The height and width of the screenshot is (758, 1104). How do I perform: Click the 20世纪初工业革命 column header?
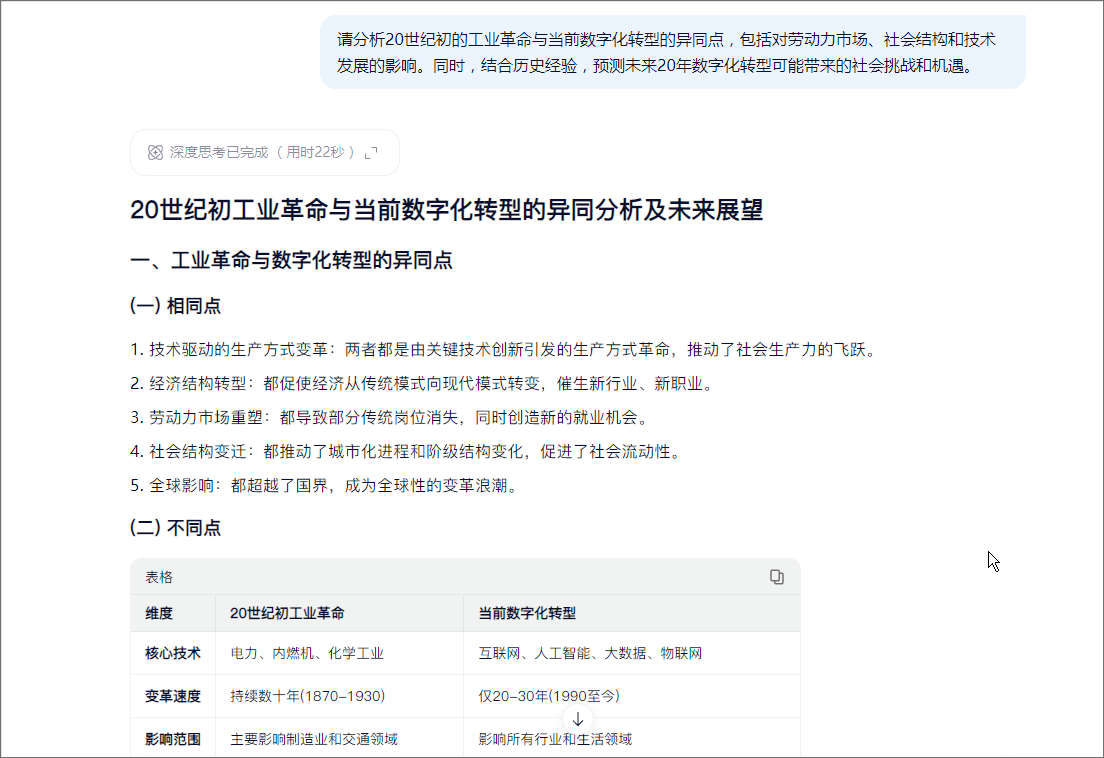pyautogui.click(x=287, y=613)
